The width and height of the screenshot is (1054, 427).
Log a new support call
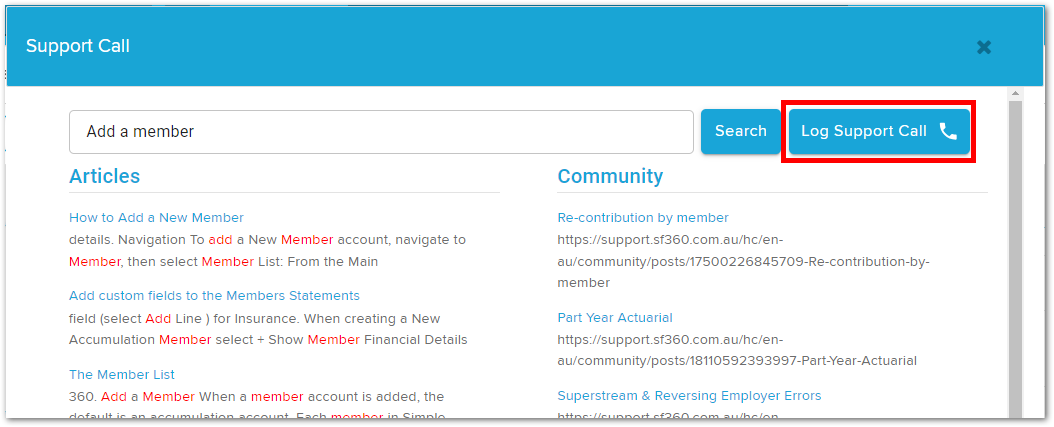(x=879, y=131)
